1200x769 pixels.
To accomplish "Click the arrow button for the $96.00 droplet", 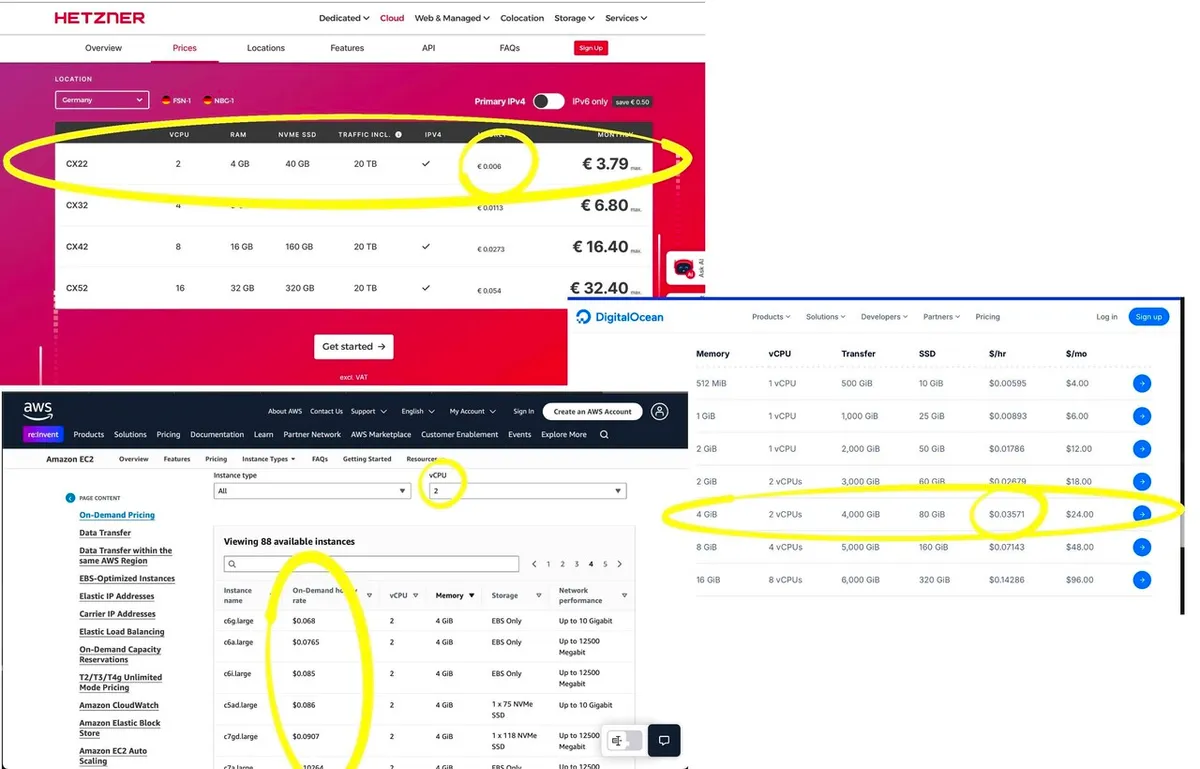I will [x=1142, y=580].
